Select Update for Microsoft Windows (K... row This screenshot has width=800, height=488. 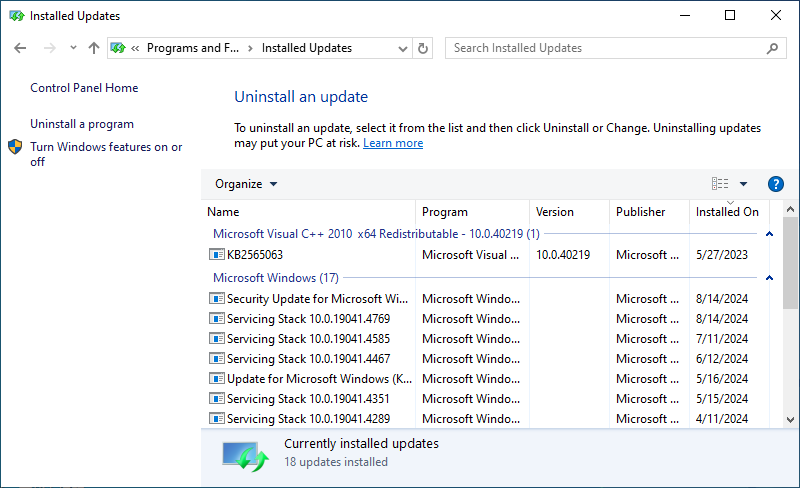[x=319, y=379]
